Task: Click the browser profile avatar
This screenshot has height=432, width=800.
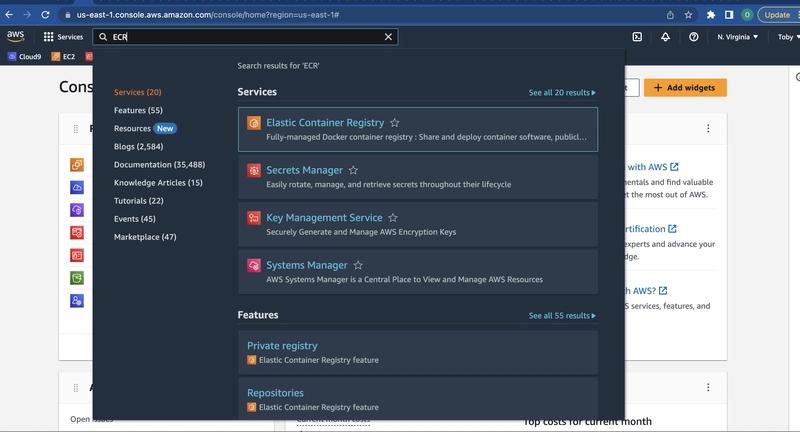Action: (747, 15)
